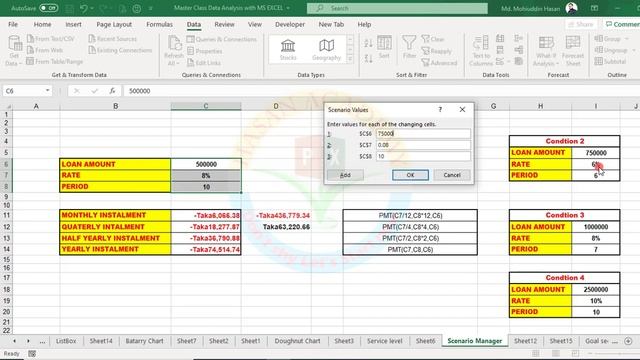Add a new sheet with plus icon
640x360 pixels.
628,341
